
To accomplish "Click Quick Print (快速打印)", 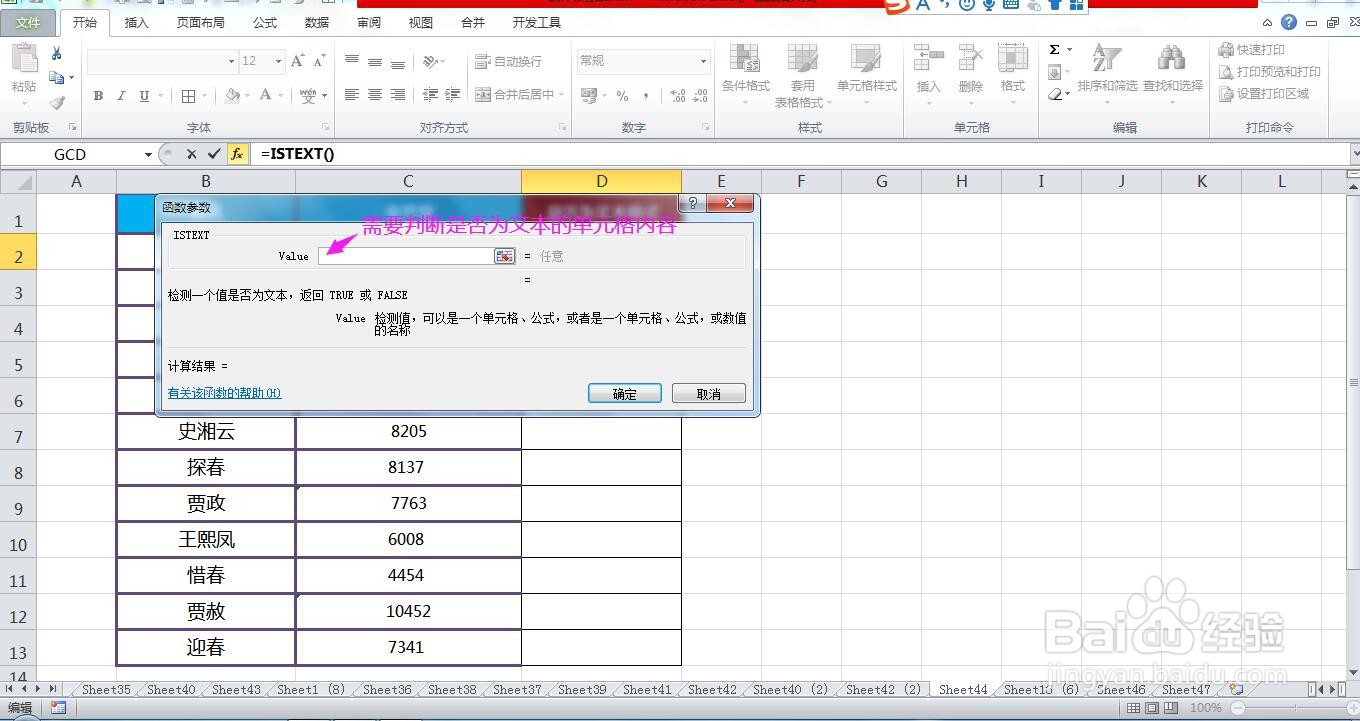I will (x=1251, y=50).
